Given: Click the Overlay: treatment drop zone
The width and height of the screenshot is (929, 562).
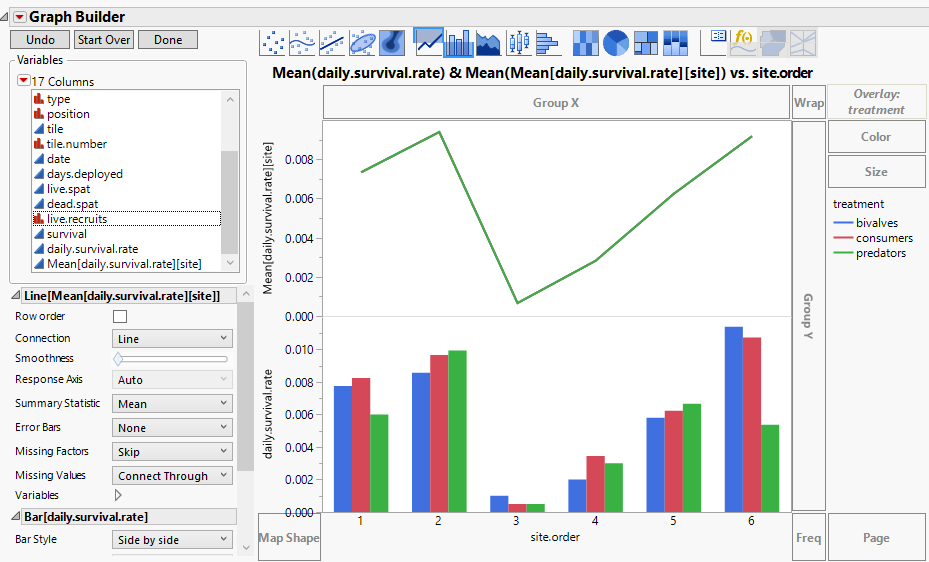Looking at the screenshot, I should point(876,102).
